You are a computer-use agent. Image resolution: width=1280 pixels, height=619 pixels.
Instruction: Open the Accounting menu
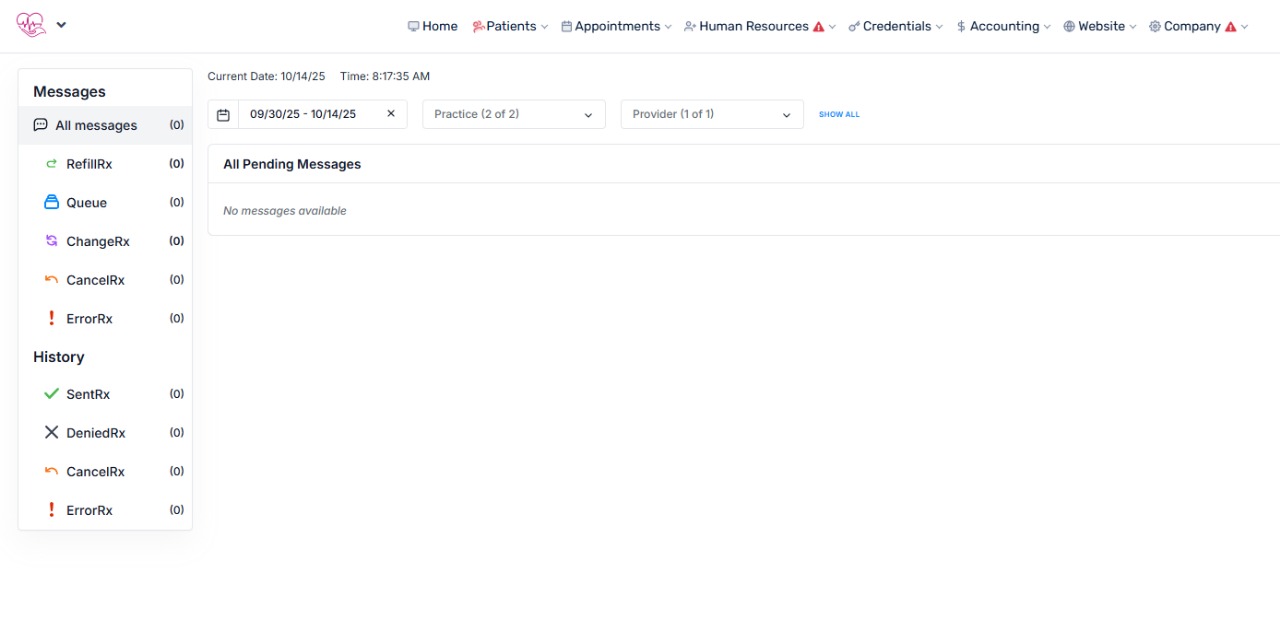[x=1003, y=26]
